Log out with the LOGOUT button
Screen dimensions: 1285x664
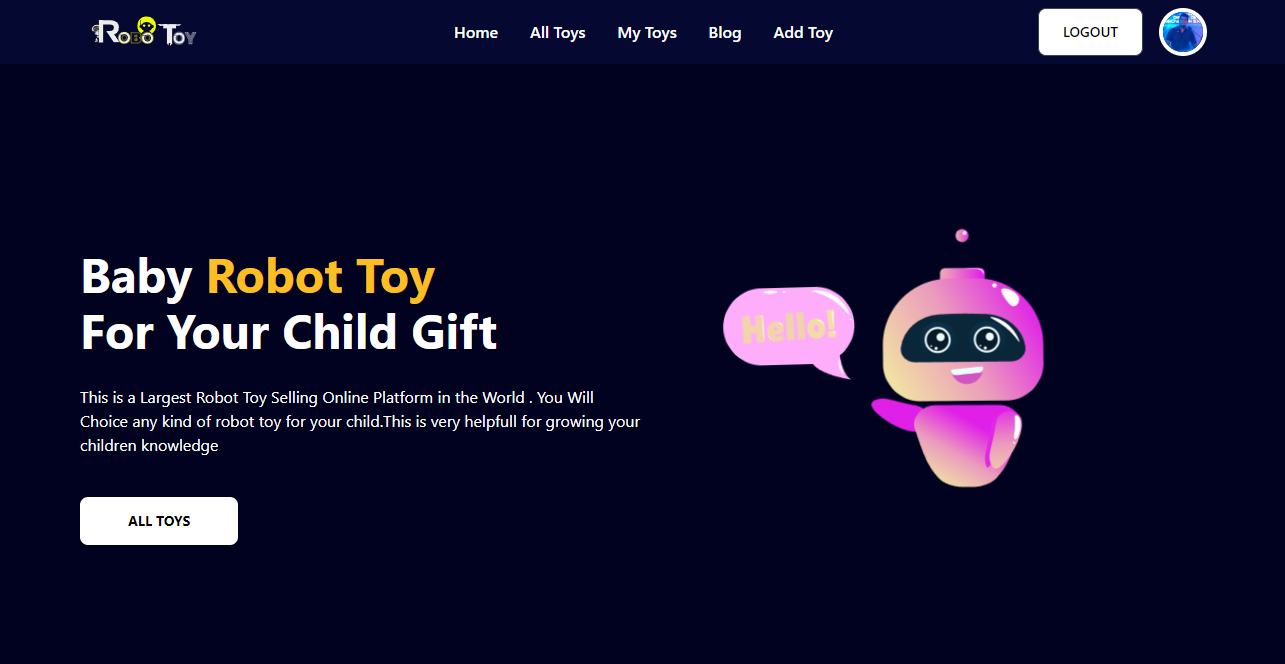1090,32
